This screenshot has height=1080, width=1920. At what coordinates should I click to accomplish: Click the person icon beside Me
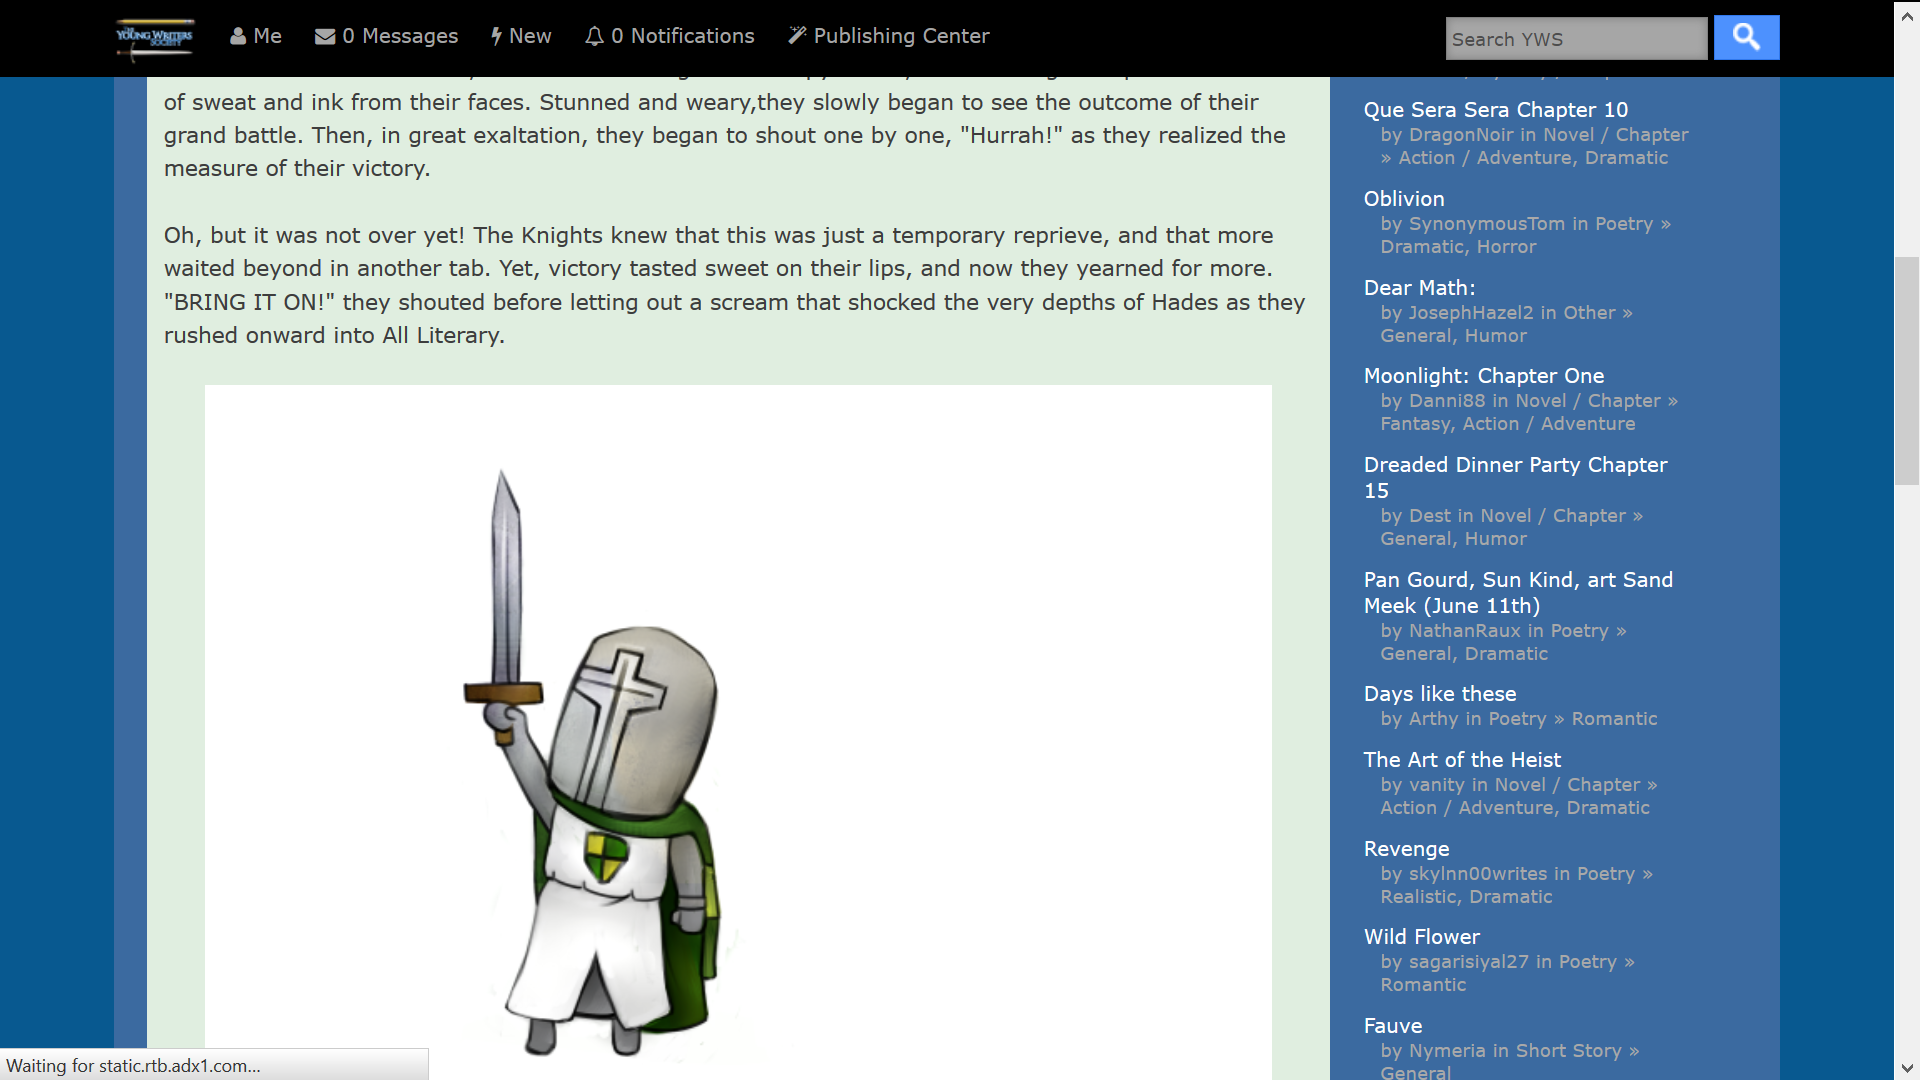[238, 36]
